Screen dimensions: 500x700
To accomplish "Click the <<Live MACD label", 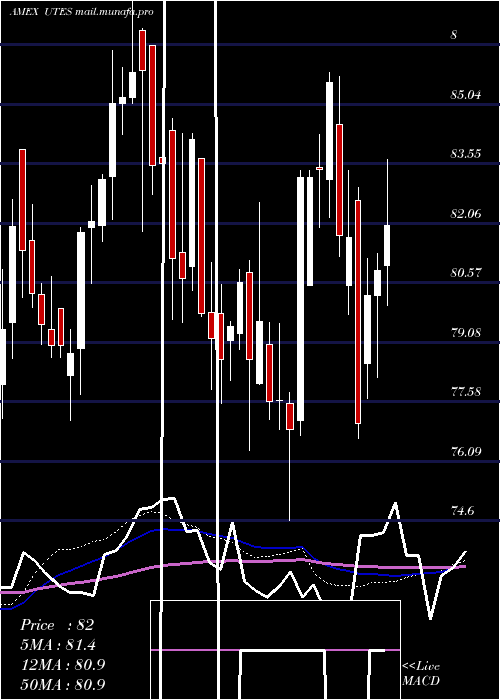I will coord(421,674).
